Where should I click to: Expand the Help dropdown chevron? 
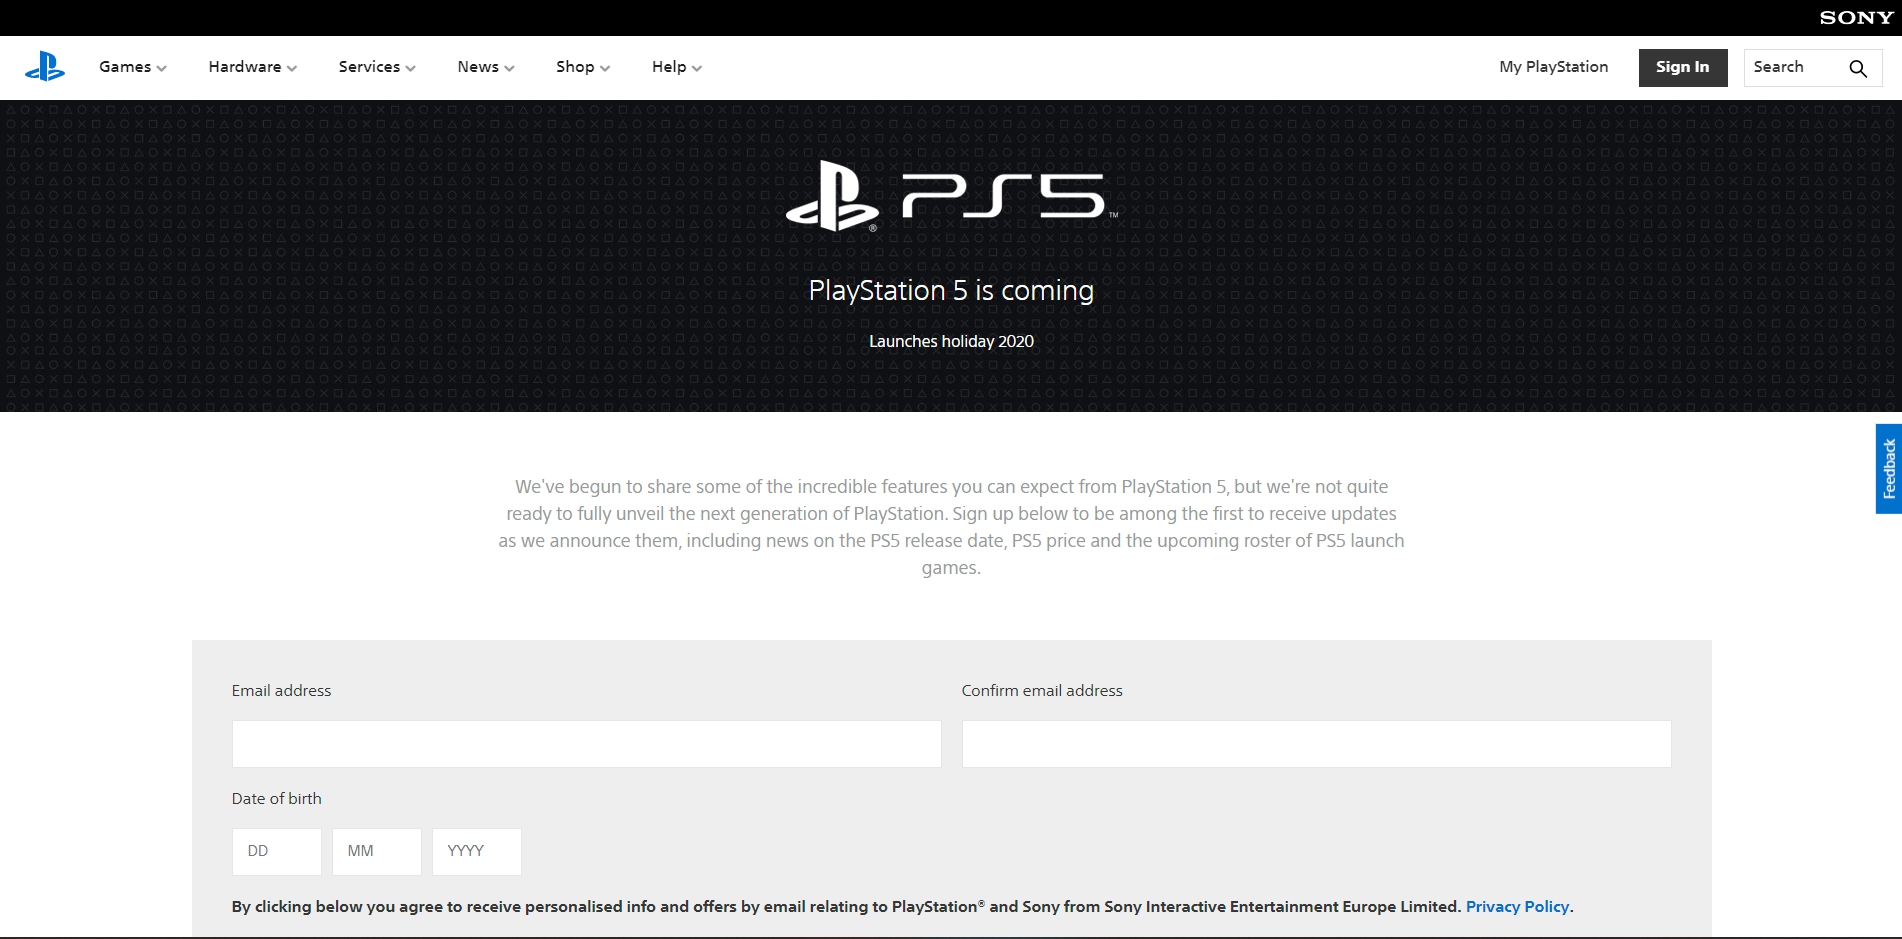[x=697, y=68]
